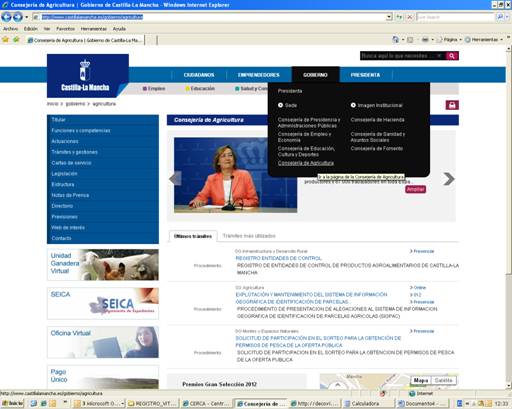
Task: Click the Ampliar button
Action: [415, 189]
